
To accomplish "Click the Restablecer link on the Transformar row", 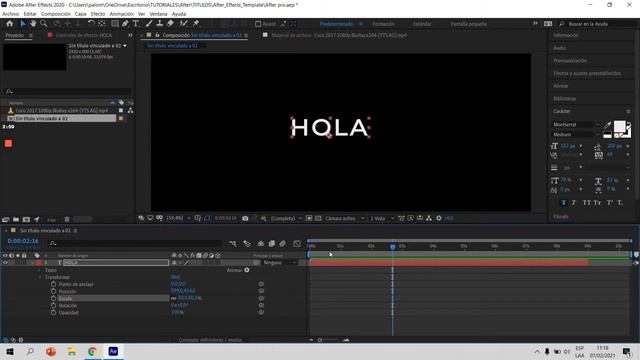I will pyautogui.click(x=176, y=277).
